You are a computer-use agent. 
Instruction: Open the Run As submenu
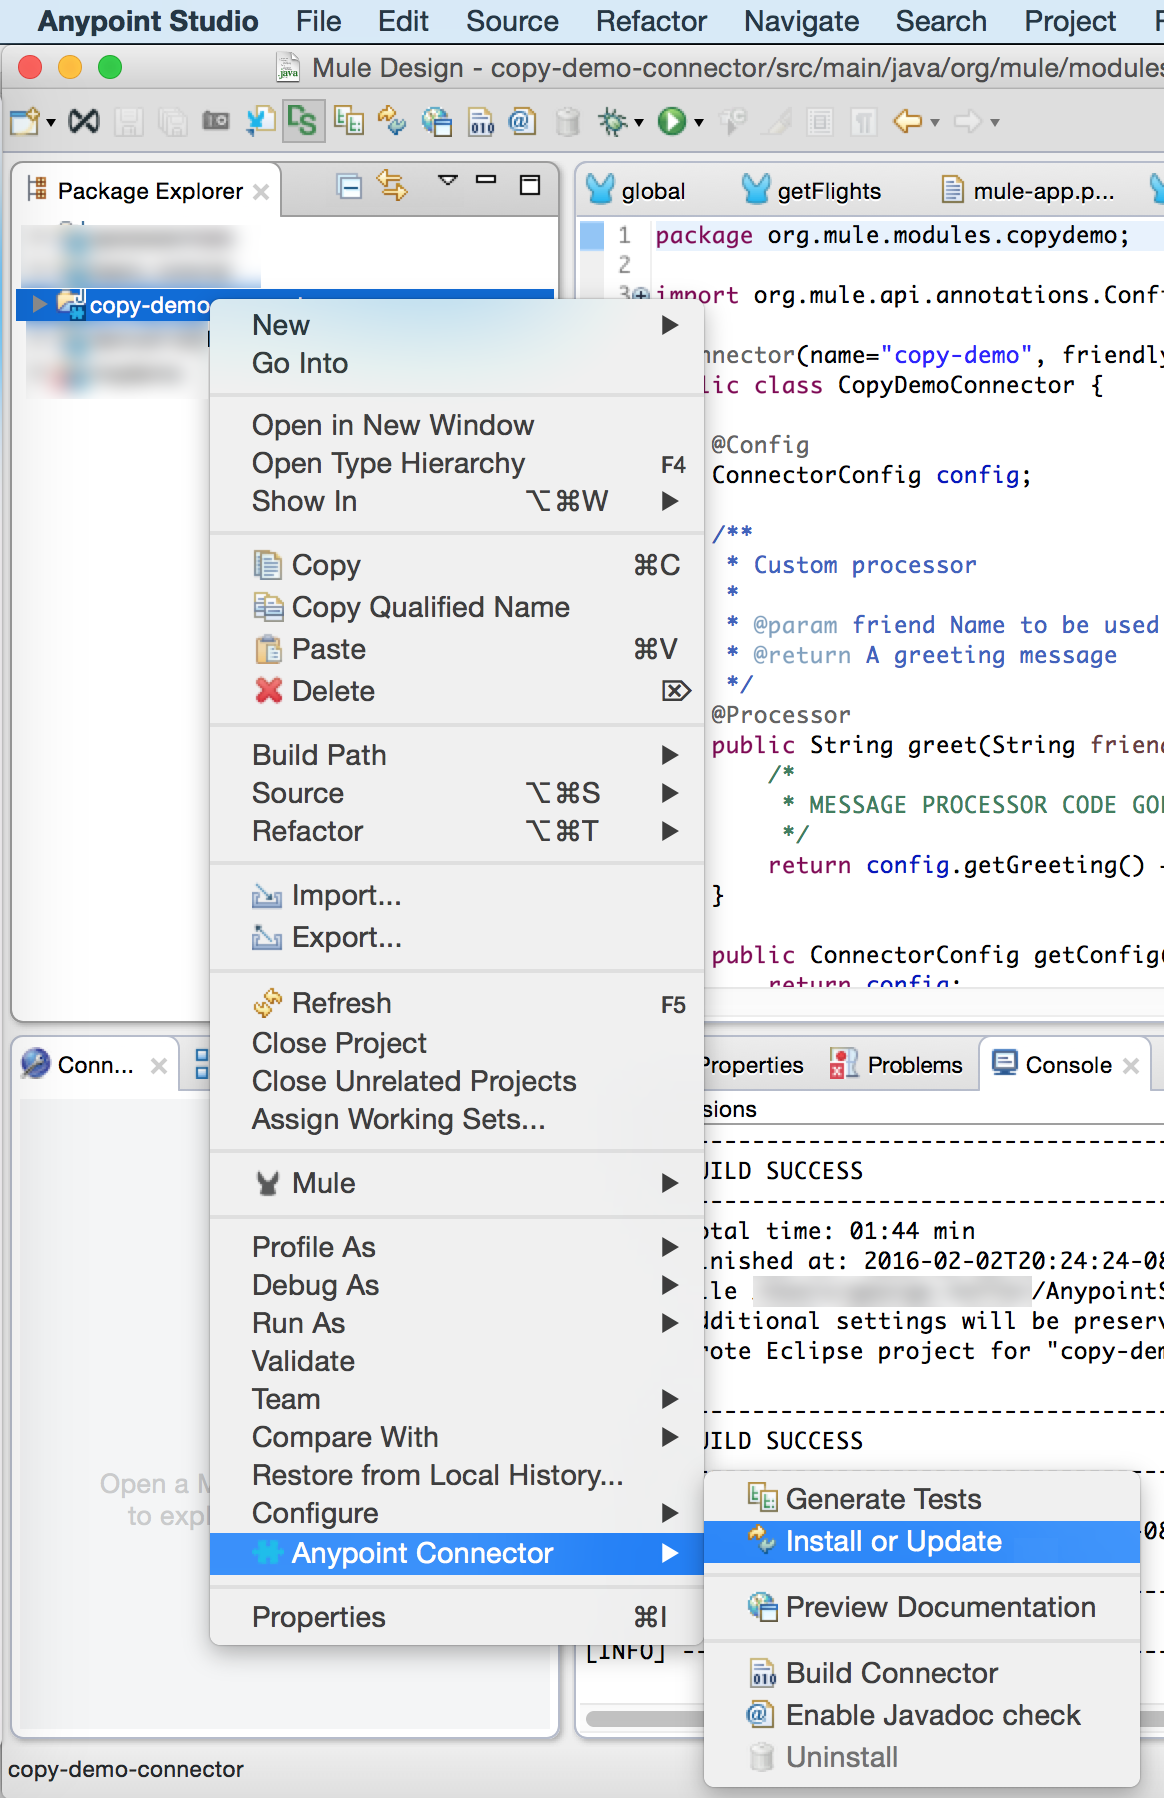[299, 1323]
